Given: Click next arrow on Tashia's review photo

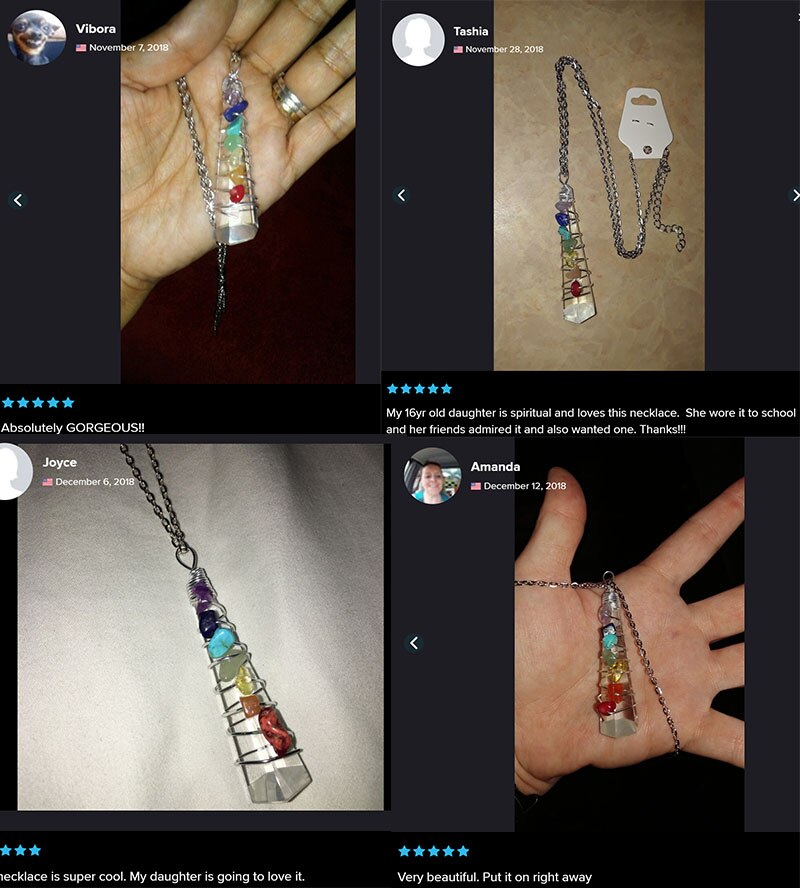Looking at the screenshot, I should [794, 195].
